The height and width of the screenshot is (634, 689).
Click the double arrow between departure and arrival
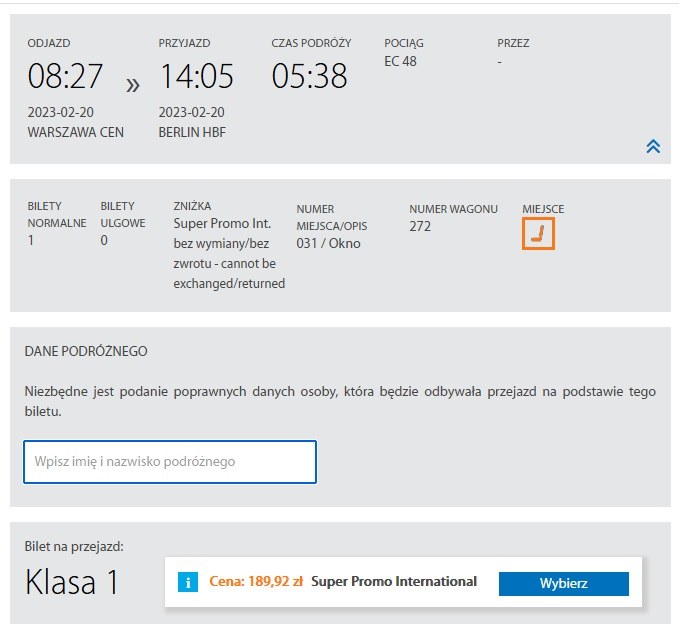131,85
